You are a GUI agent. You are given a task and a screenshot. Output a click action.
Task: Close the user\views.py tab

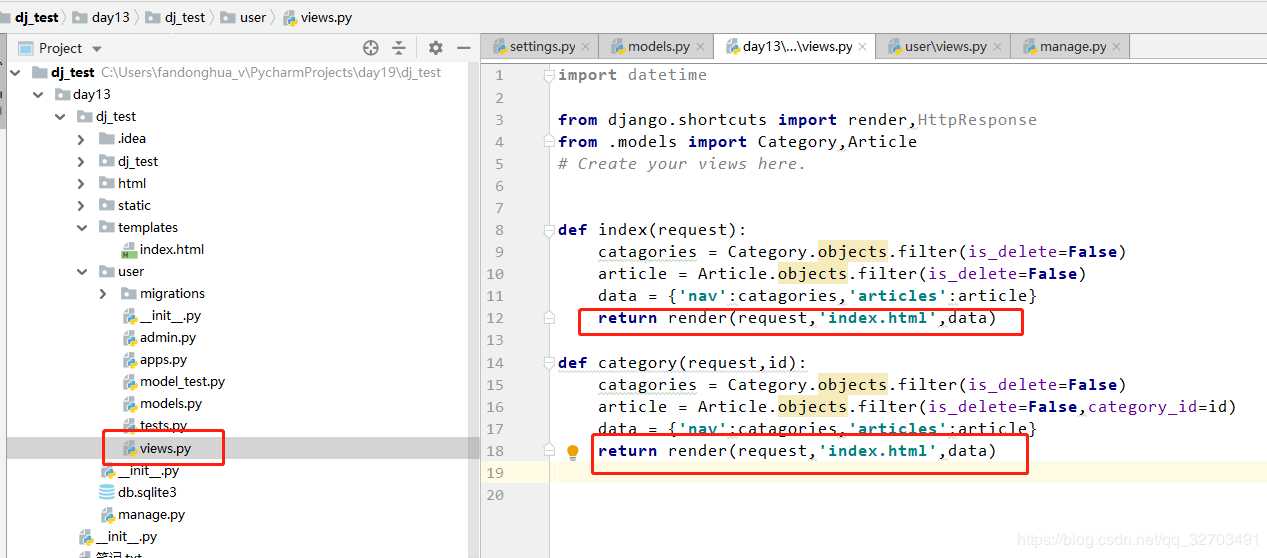point(999,46)
